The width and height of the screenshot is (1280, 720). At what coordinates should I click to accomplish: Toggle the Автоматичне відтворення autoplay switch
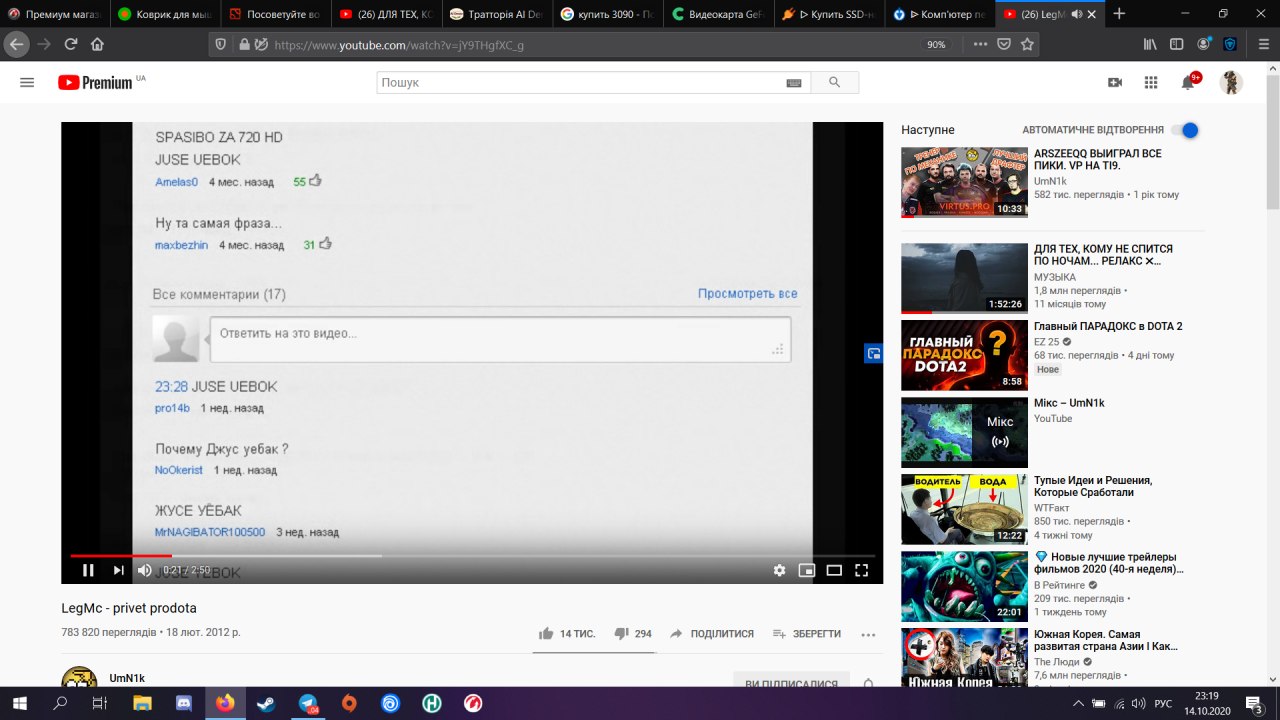coord(1185,130)
